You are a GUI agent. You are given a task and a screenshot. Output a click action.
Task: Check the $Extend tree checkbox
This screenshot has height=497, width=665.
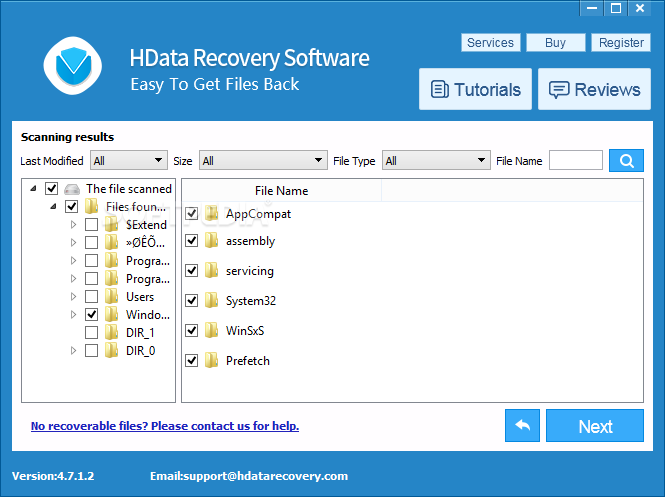coord(92,224)
